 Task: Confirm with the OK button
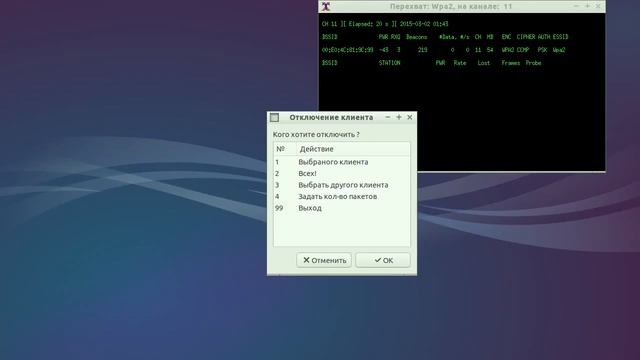383,260
